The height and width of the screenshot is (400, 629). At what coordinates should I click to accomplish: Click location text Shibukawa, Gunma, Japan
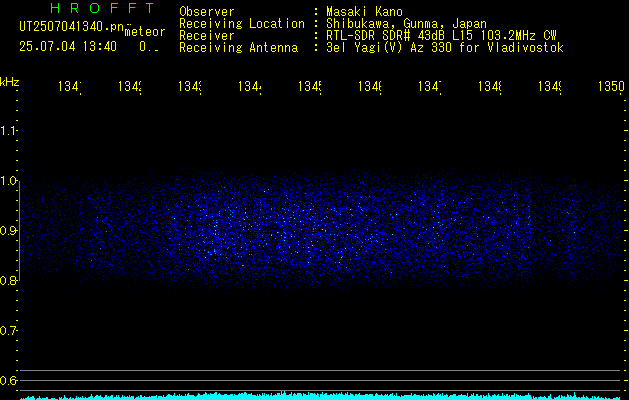(x=406, y=24)
